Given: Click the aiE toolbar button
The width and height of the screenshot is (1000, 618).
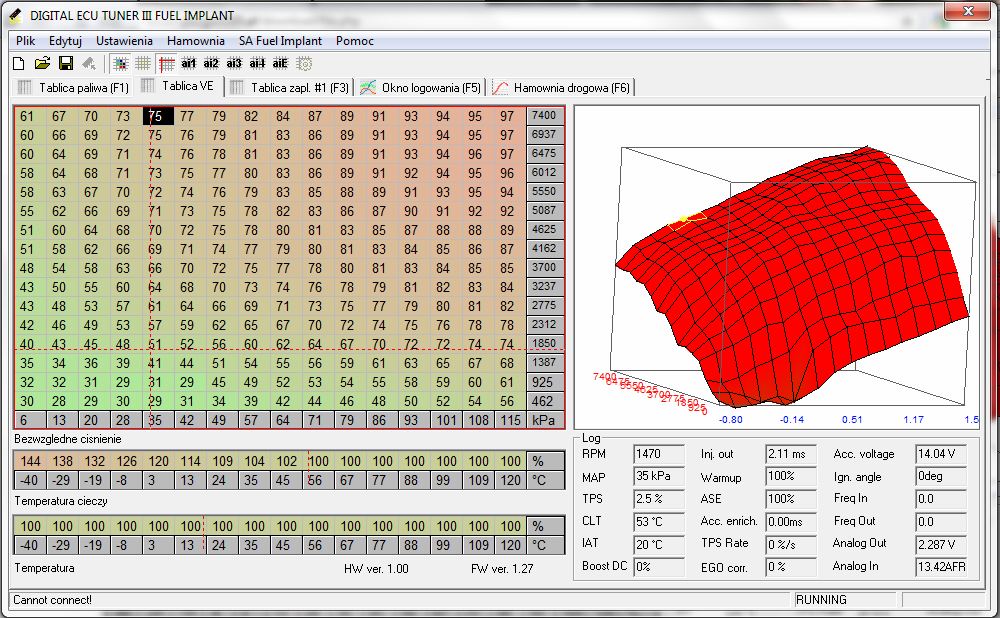Looking at the screenshot, I should [x=281, y=64].
